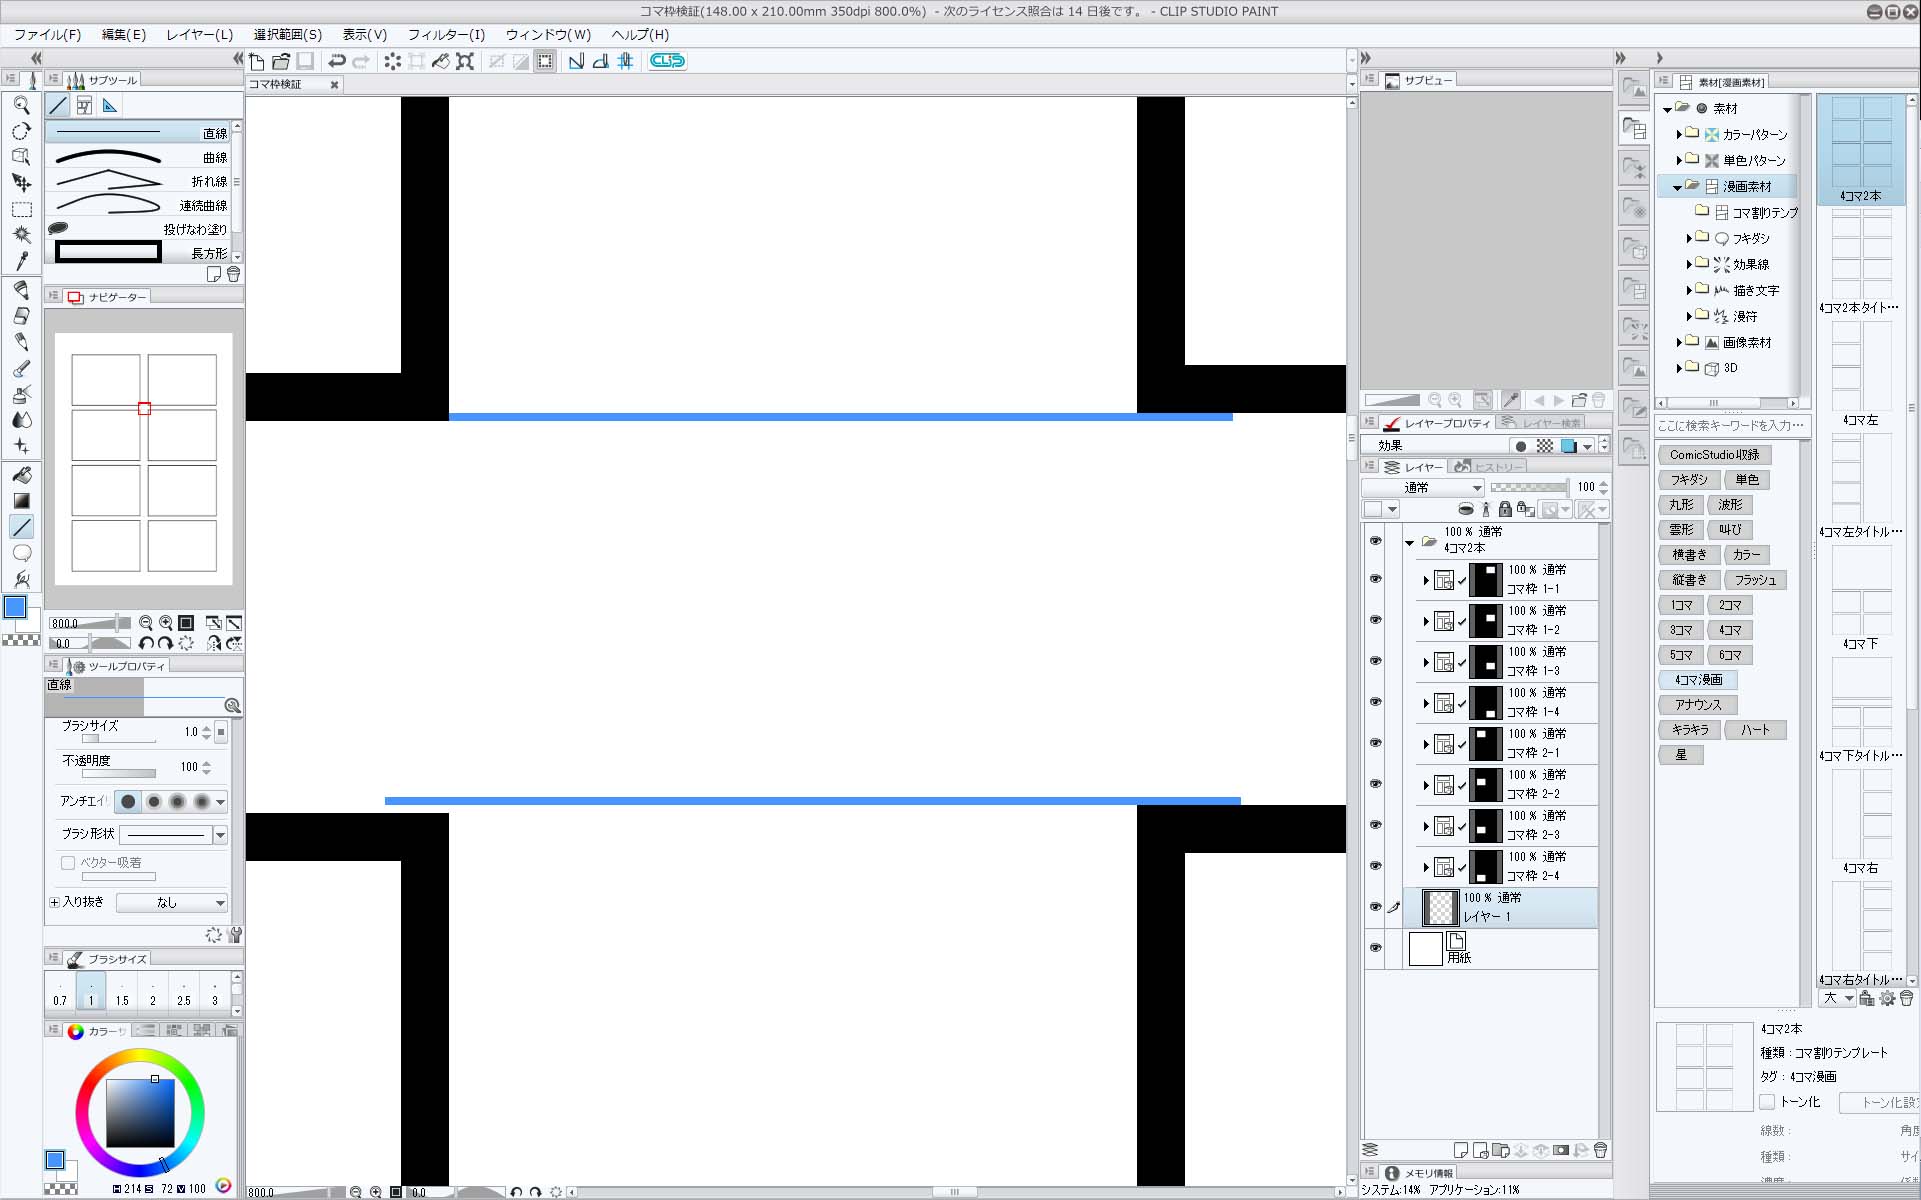The width and height of the screenshot is (1921, 1200).
Task: Select the fill bucket tool
Action: pyautogui.click(x=21, y=475)
